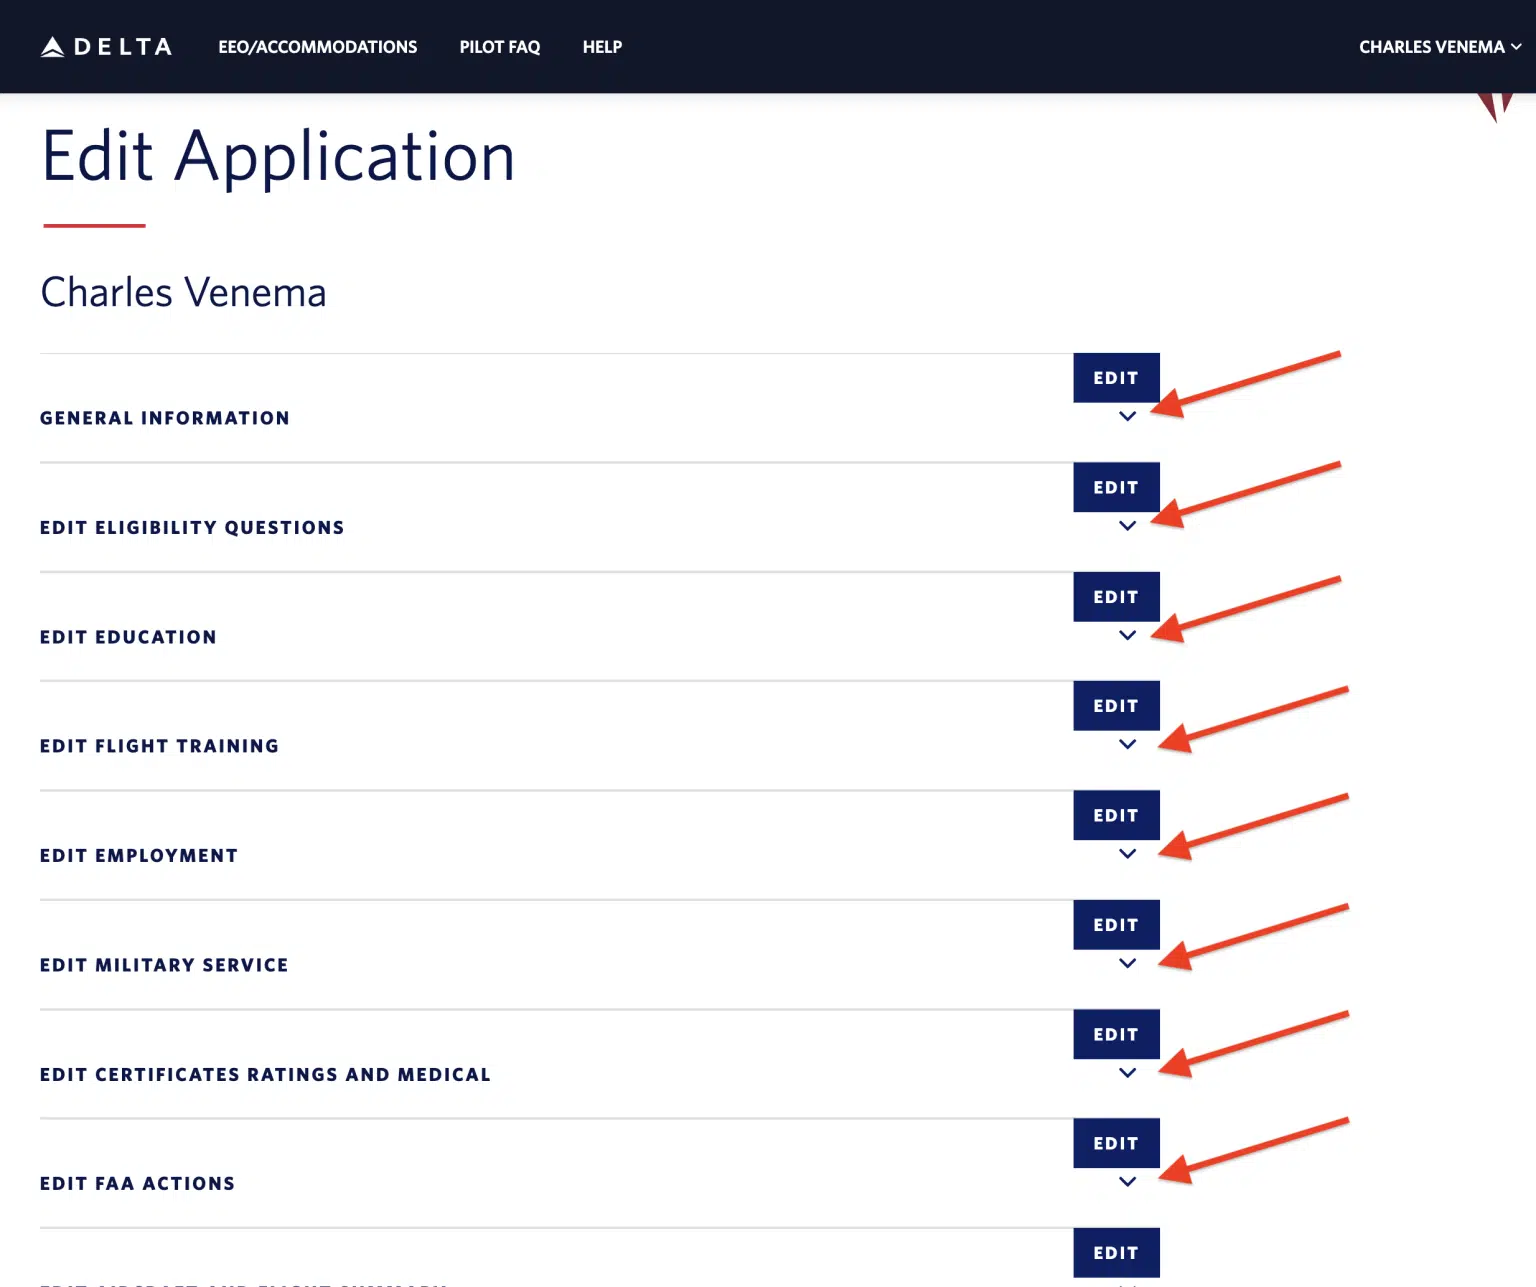Screen dimensions: 1536x1287
Task: Open the HELP menu item
Action: point(602,46)
